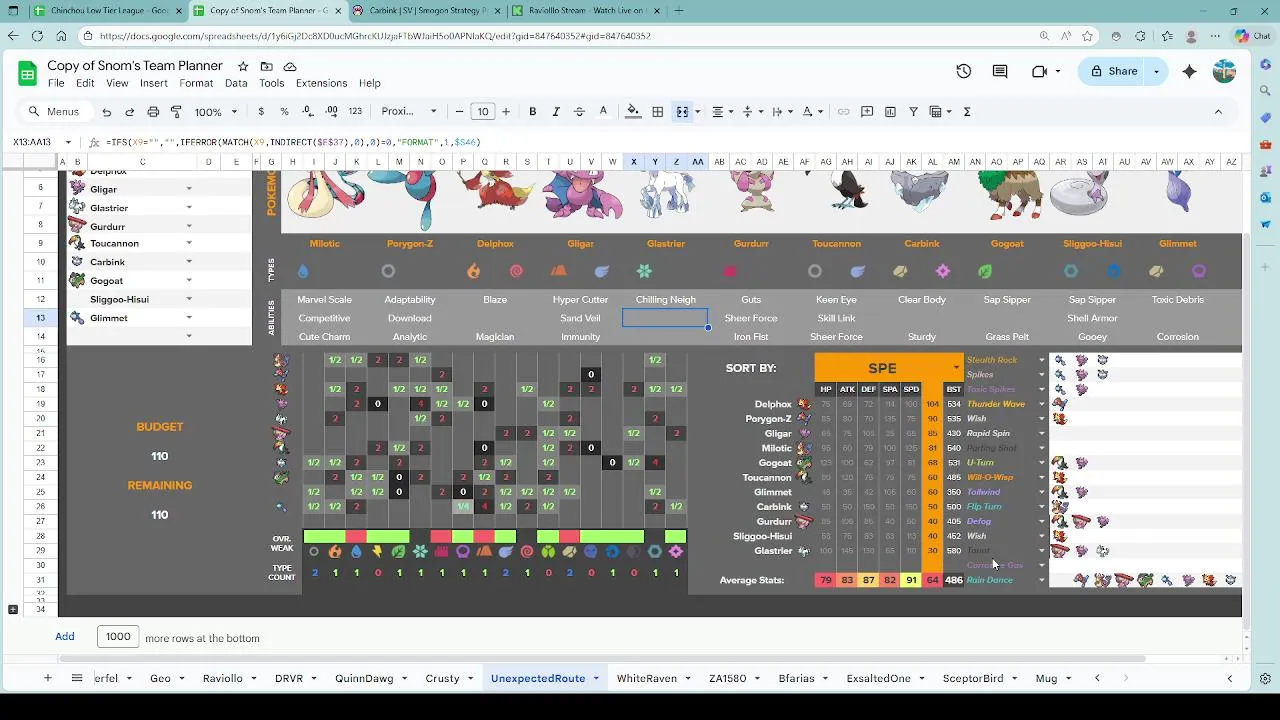
Task: Open the comments panel icon
Action: tap(1000, 71)
